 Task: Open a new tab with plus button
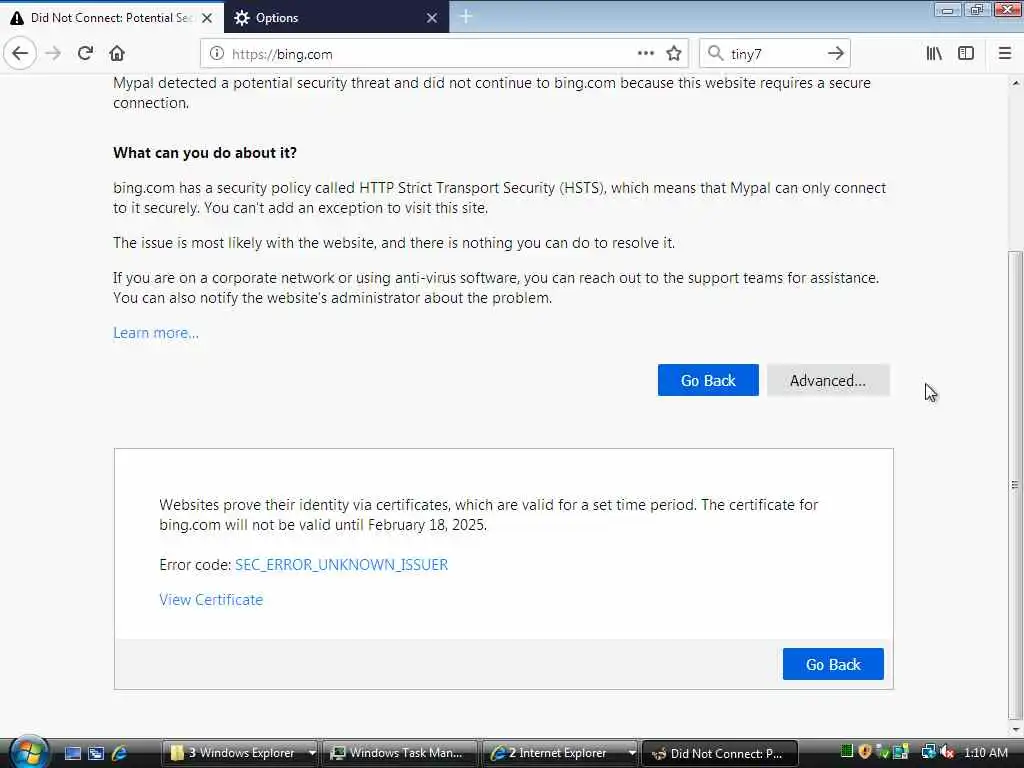pyautogui.click(x=466, y=17)
